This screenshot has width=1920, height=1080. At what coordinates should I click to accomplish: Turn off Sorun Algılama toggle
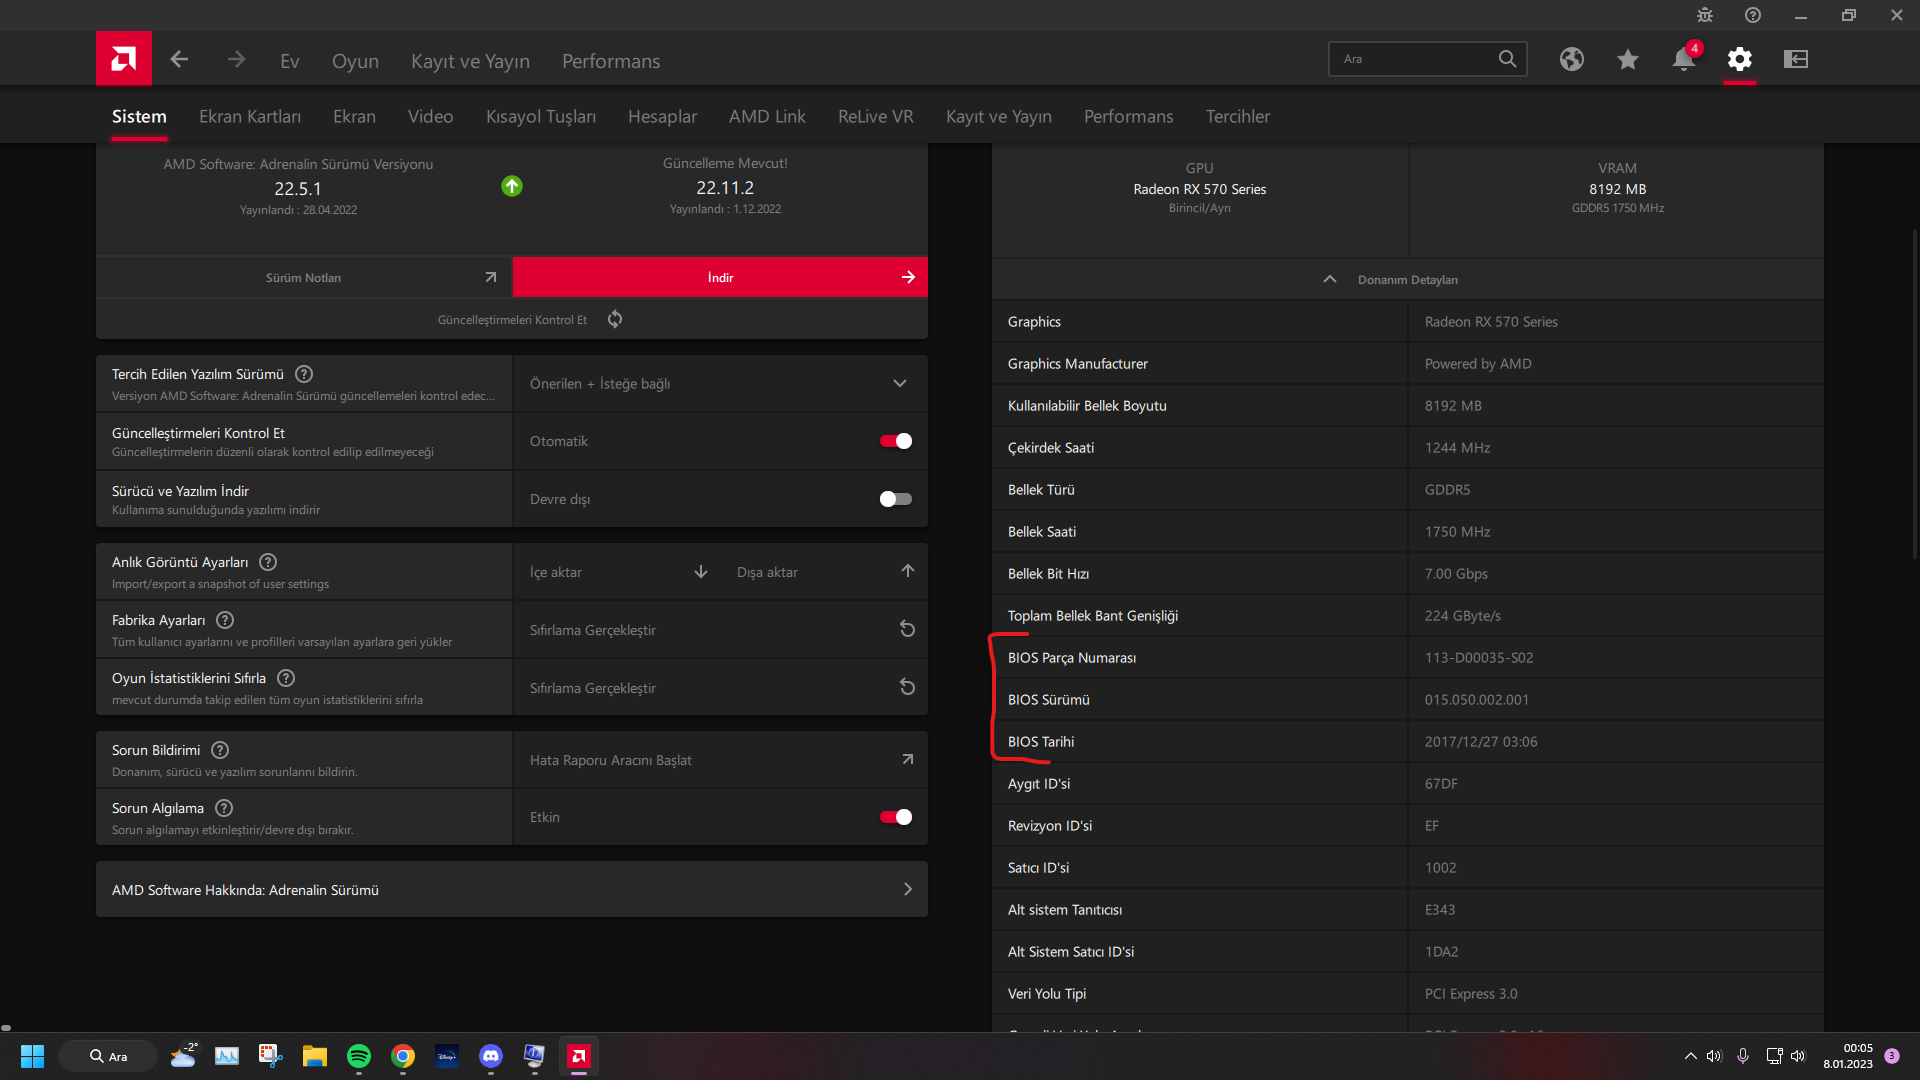coord(895,817)
